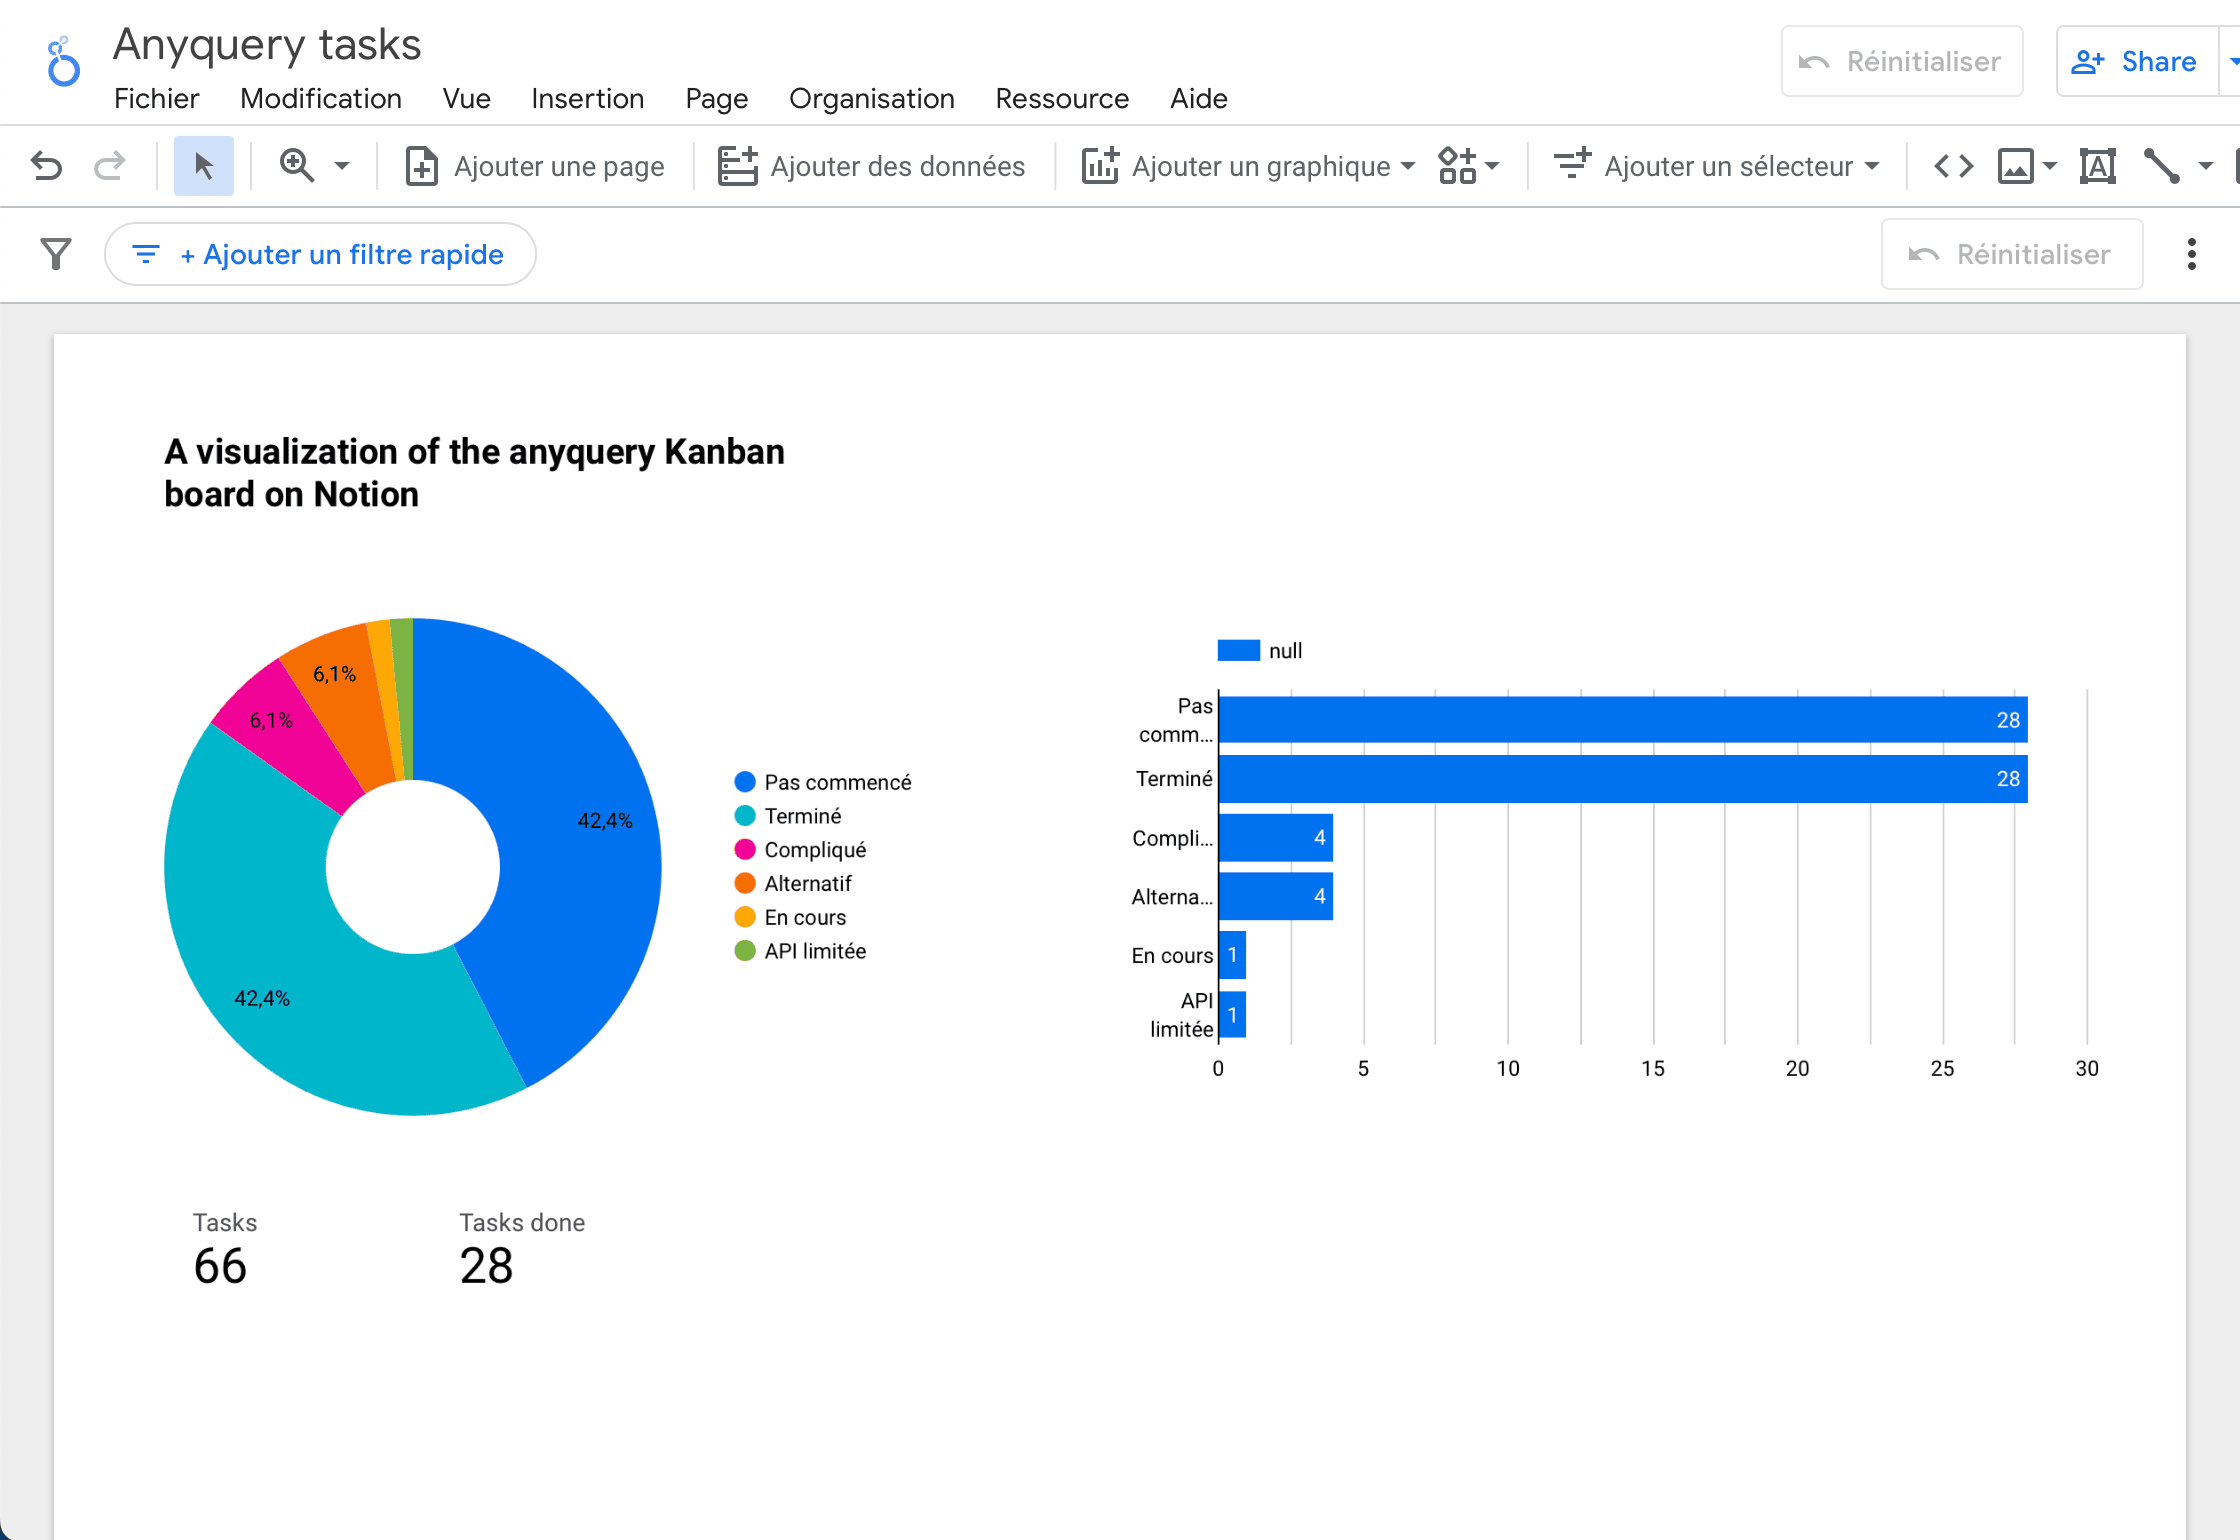Click the Share button
This screenshot has width=2240, height=1540.
pyautogui.click(x=2137, y=61)
